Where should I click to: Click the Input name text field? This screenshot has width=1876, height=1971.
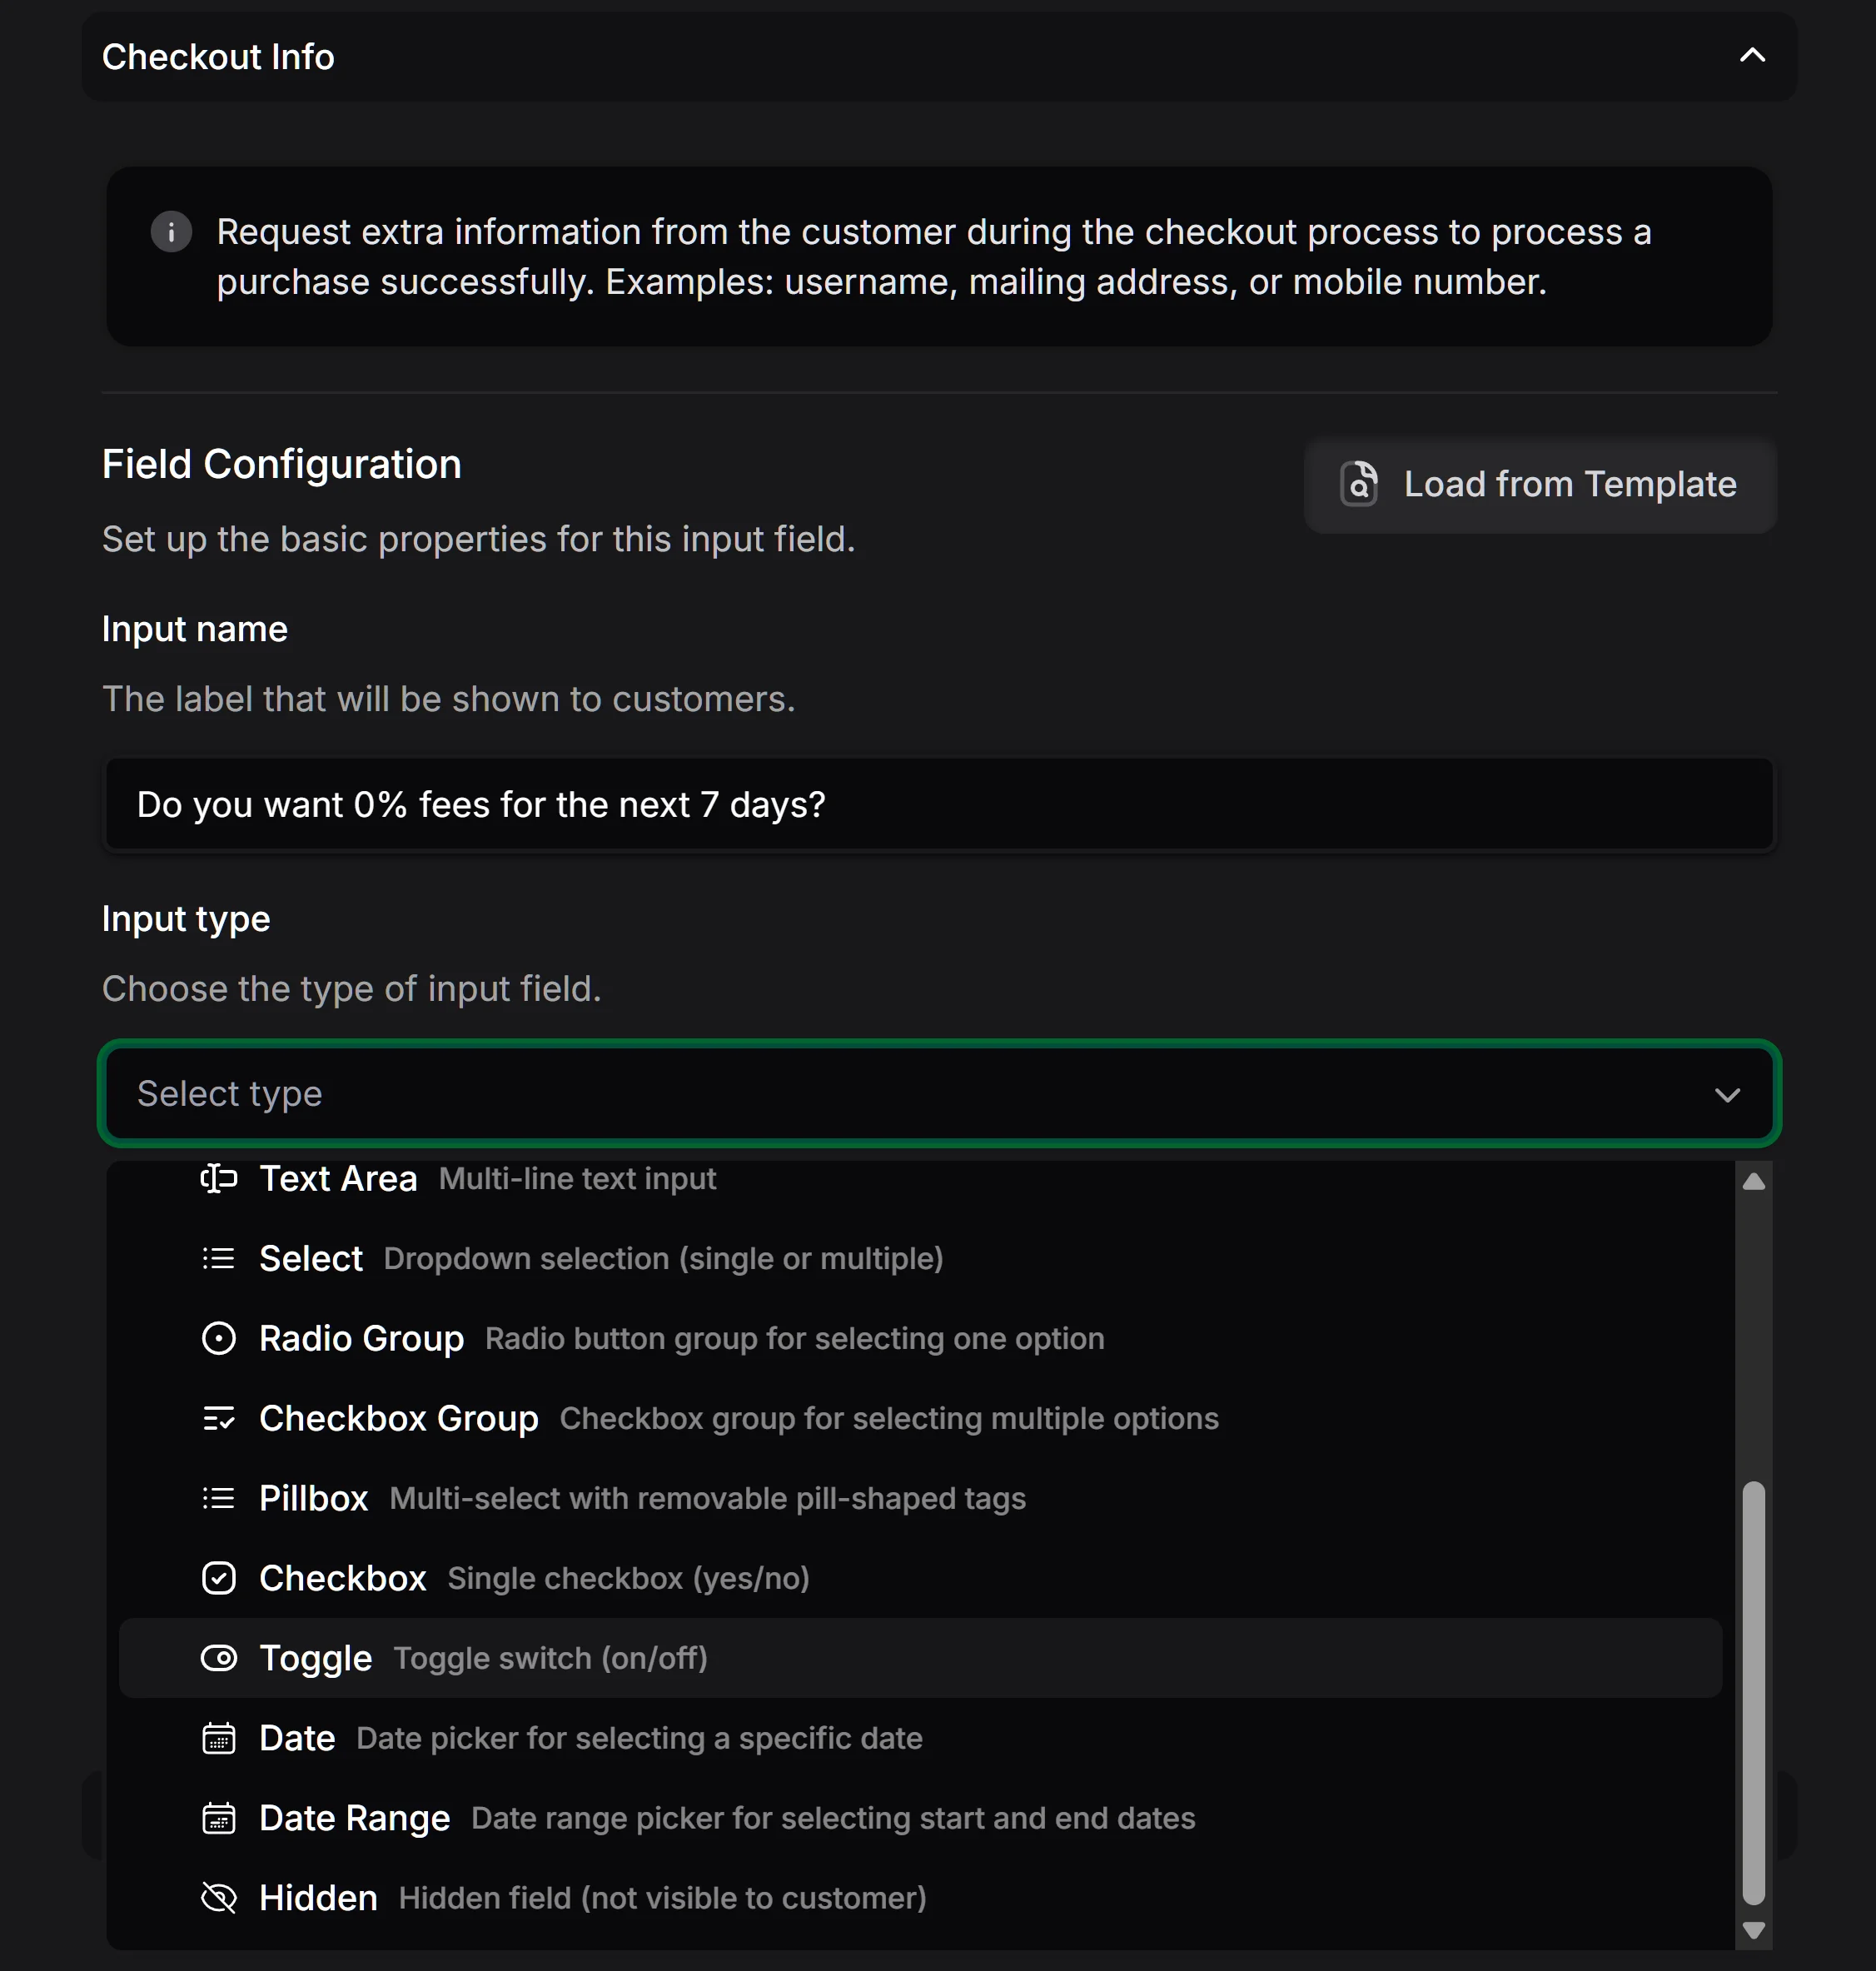pos(938,805)
